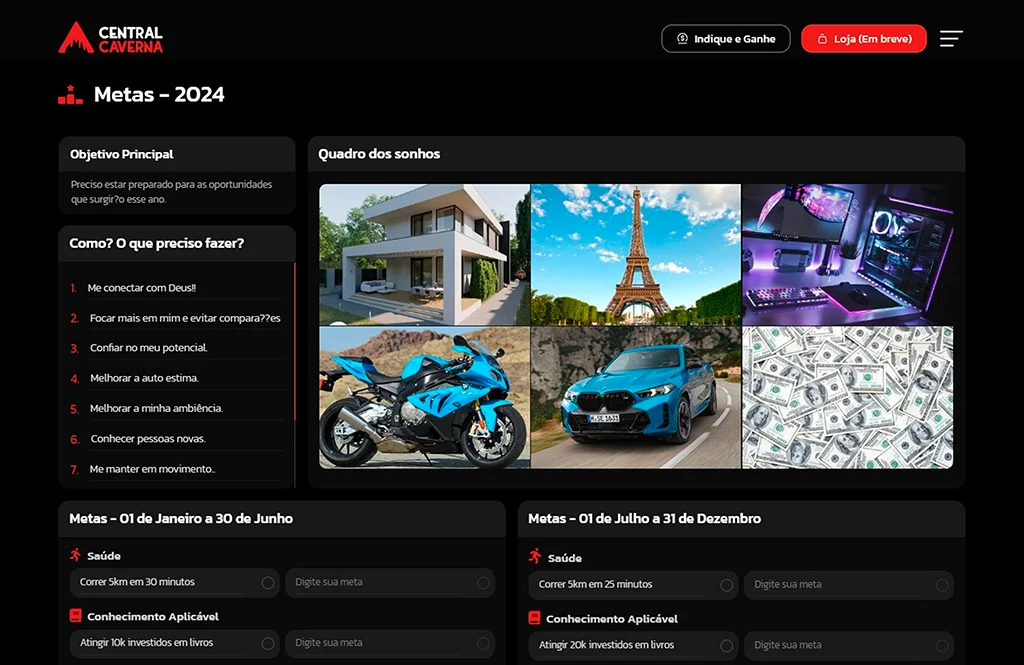
Task: Click 'Digite sua meta' Saúde field, Julho a Dezembro
Action: [848, 585]
